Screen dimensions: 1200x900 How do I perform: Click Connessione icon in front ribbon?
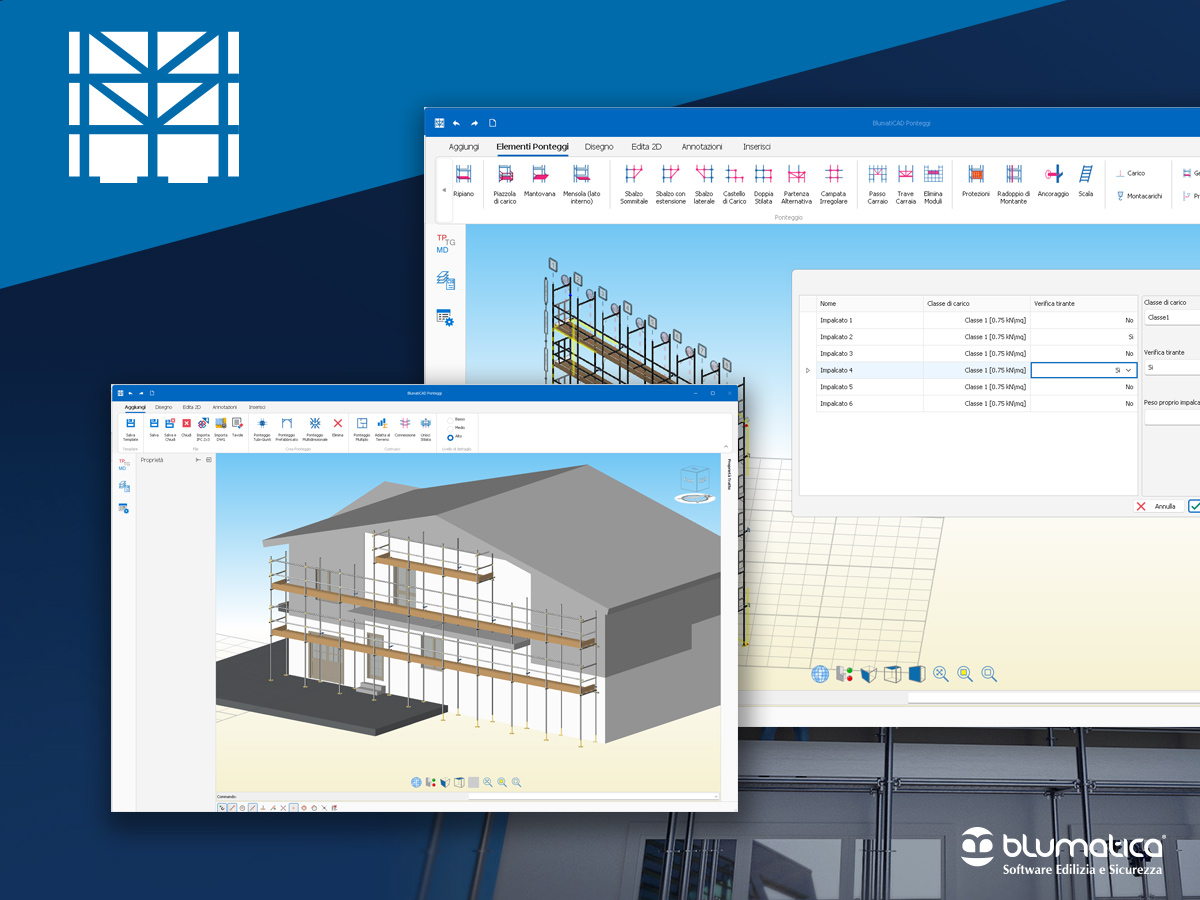click(405, 427)
